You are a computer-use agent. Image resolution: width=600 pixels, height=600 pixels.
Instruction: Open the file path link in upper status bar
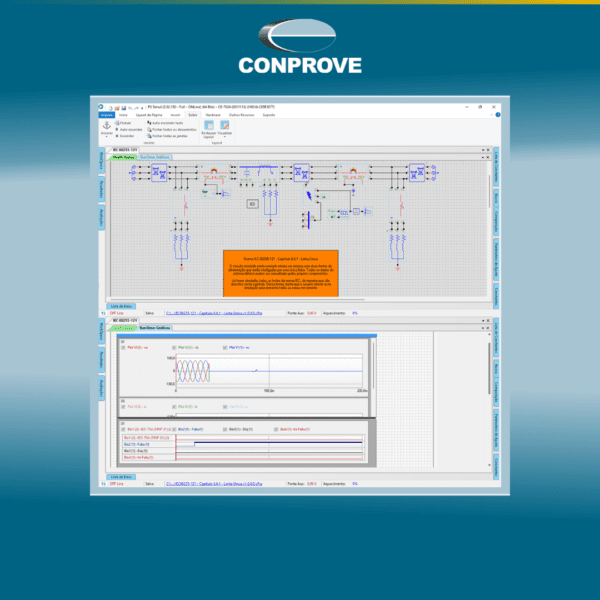214,313
